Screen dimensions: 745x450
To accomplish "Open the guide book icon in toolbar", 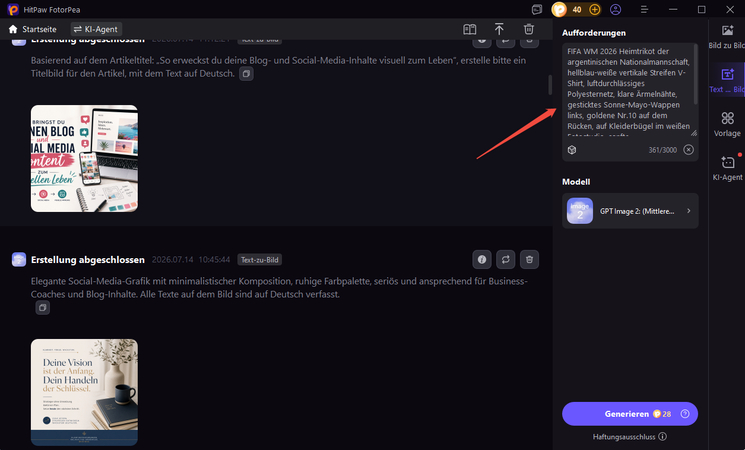I will pos(469,29).
